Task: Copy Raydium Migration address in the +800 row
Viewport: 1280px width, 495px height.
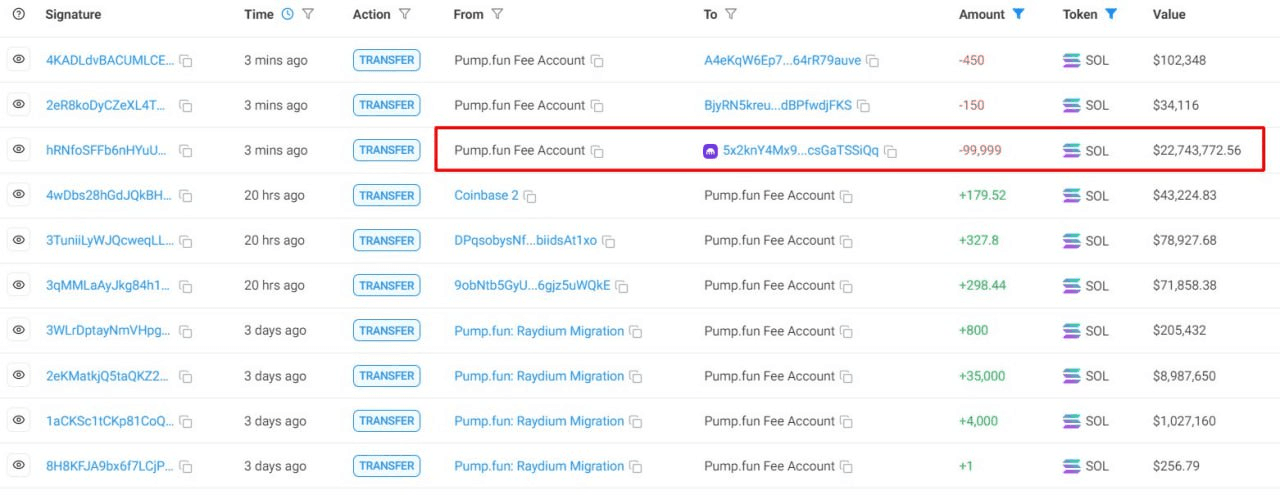Action: coord(636,331)
